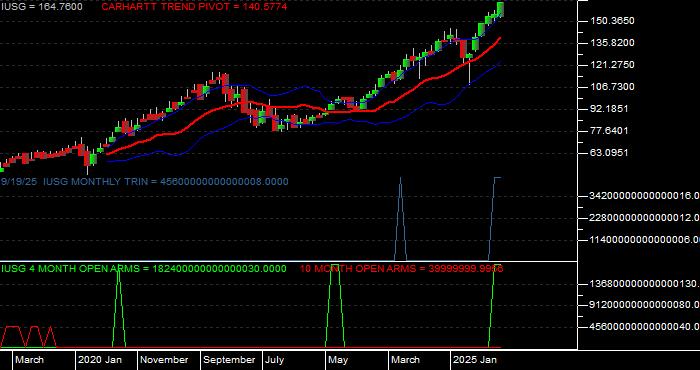Viewport: 700px width, 370px height.
Task: Click the green Open Arms spike above 2020 Jan
Action: [119, 309]
